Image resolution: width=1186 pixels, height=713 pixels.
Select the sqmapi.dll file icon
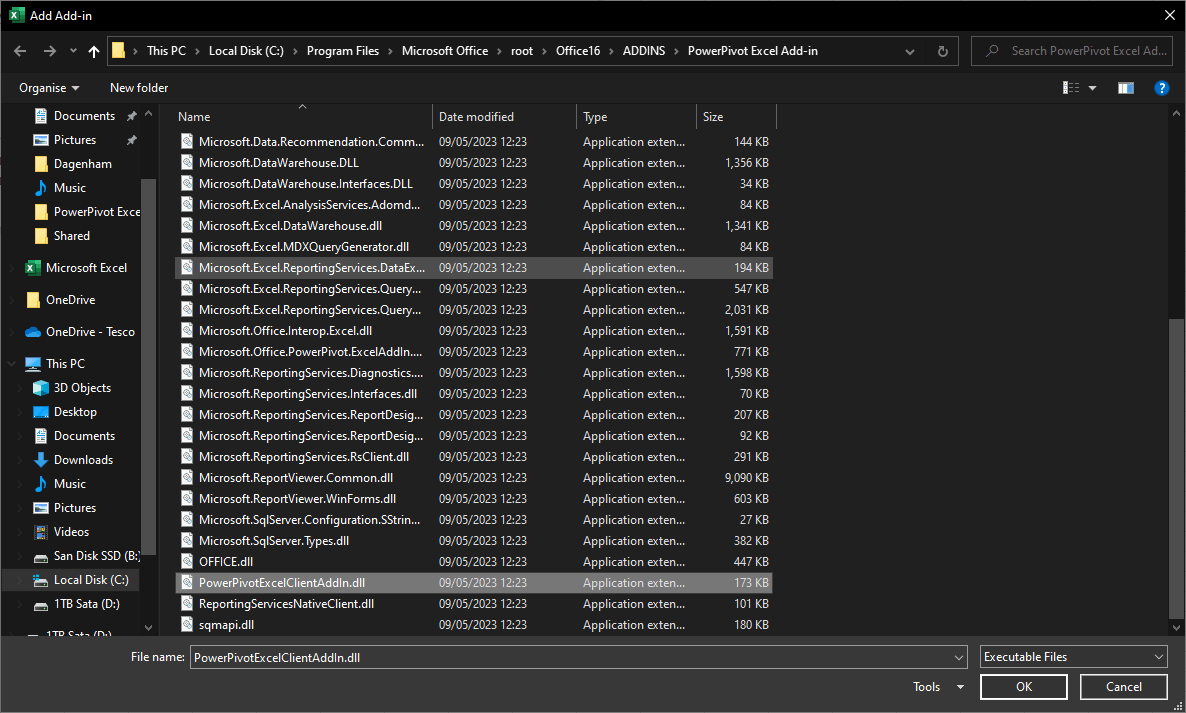pyautogui.click(x=187, y=625)
